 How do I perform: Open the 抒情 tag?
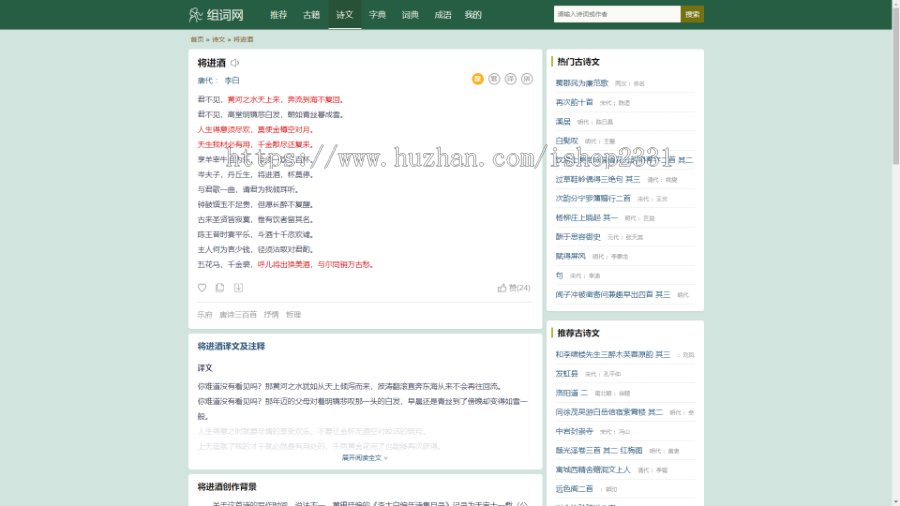[271, 314]
